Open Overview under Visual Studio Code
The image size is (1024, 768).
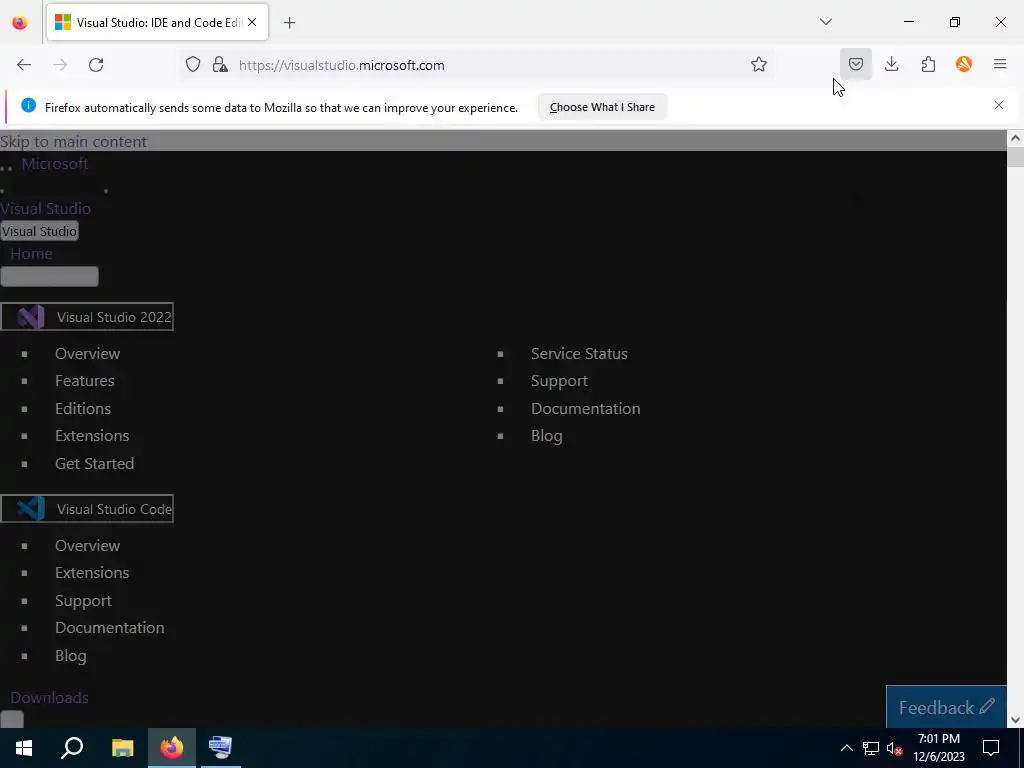(x=88, y=545)
